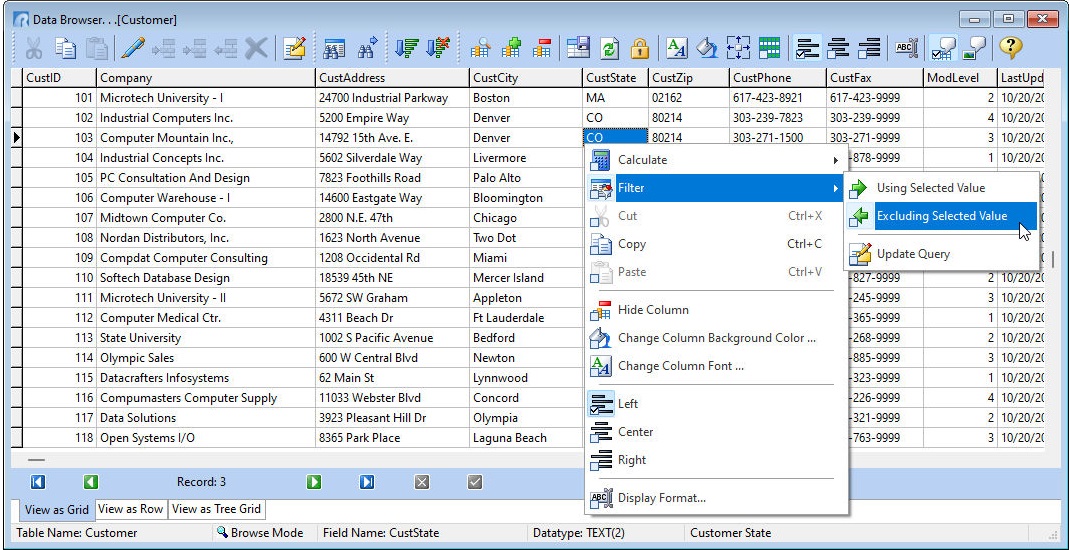Select the cell 'Nordan Distributors, Inc.'
Screen dimensions: 1069x550
pos(206,239)
